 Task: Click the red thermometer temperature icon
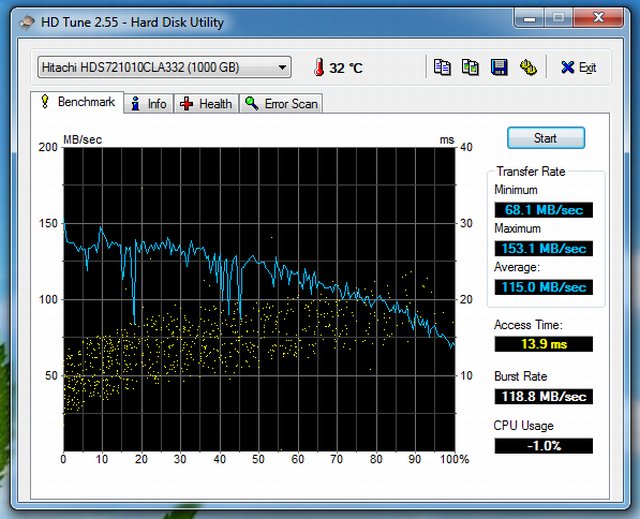pyautogui.click(x=319, y=68)
